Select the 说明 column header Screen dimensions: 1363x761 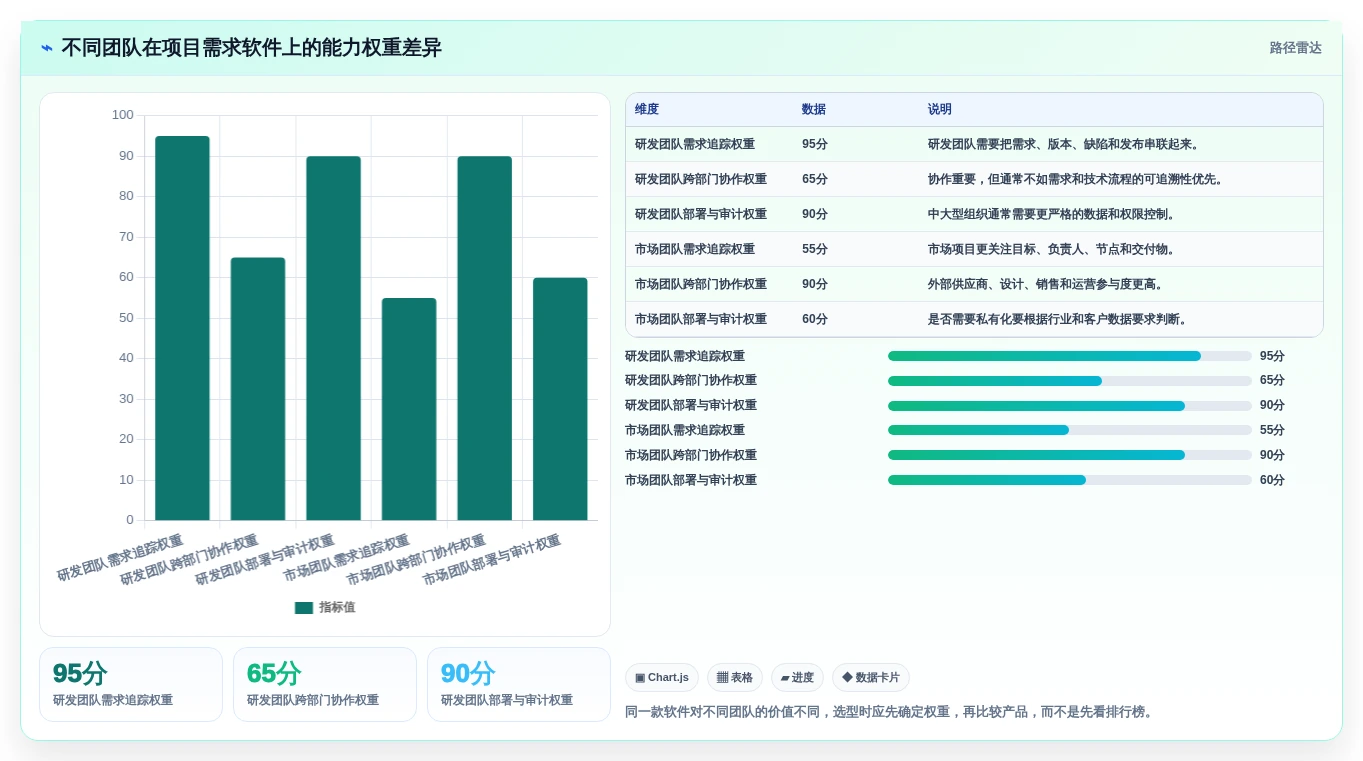pos(940,110)
